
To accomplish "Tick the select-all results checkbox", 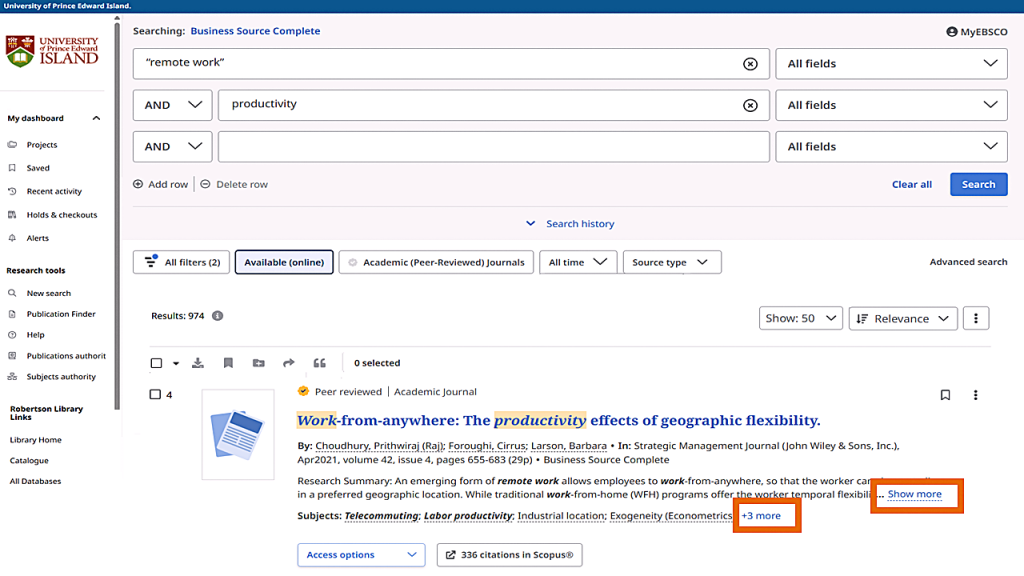I will (x=155, y=363).
